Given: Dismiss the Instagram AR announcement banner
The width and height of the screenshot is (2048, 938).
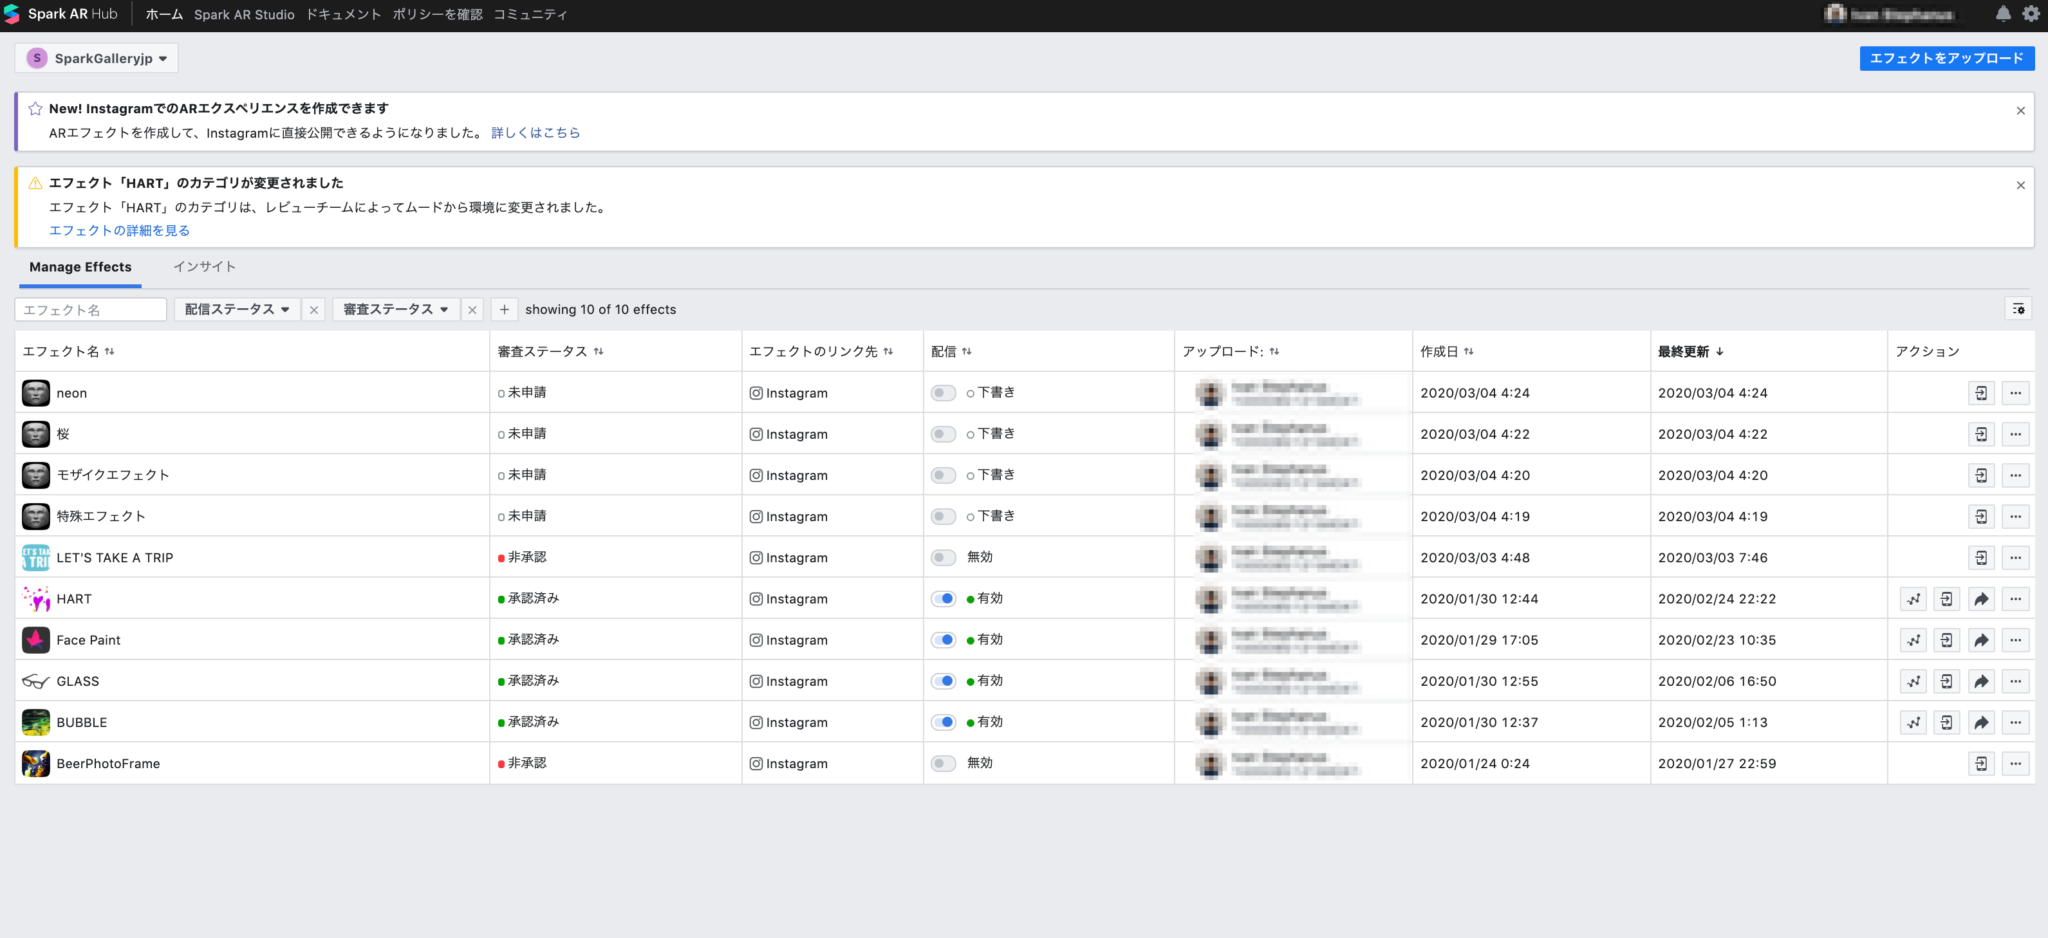Looking at the screenshot, I should click(2020, 110).
